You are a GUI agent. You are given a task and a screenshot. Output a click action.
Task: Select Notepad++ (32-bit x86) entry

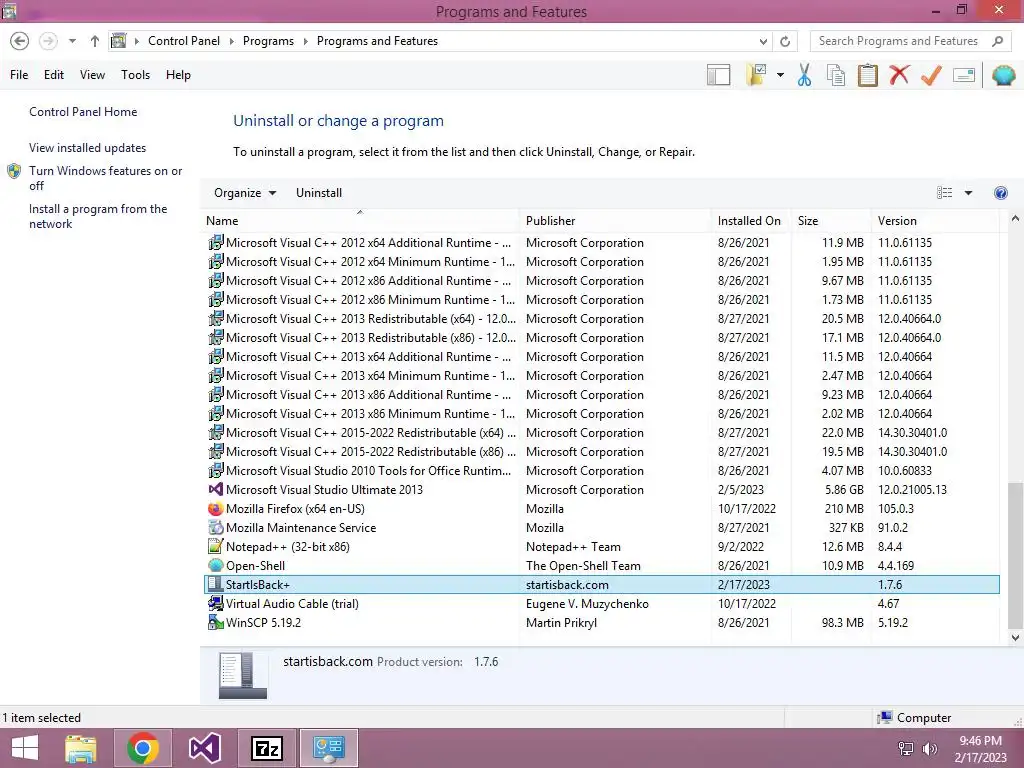601,547
